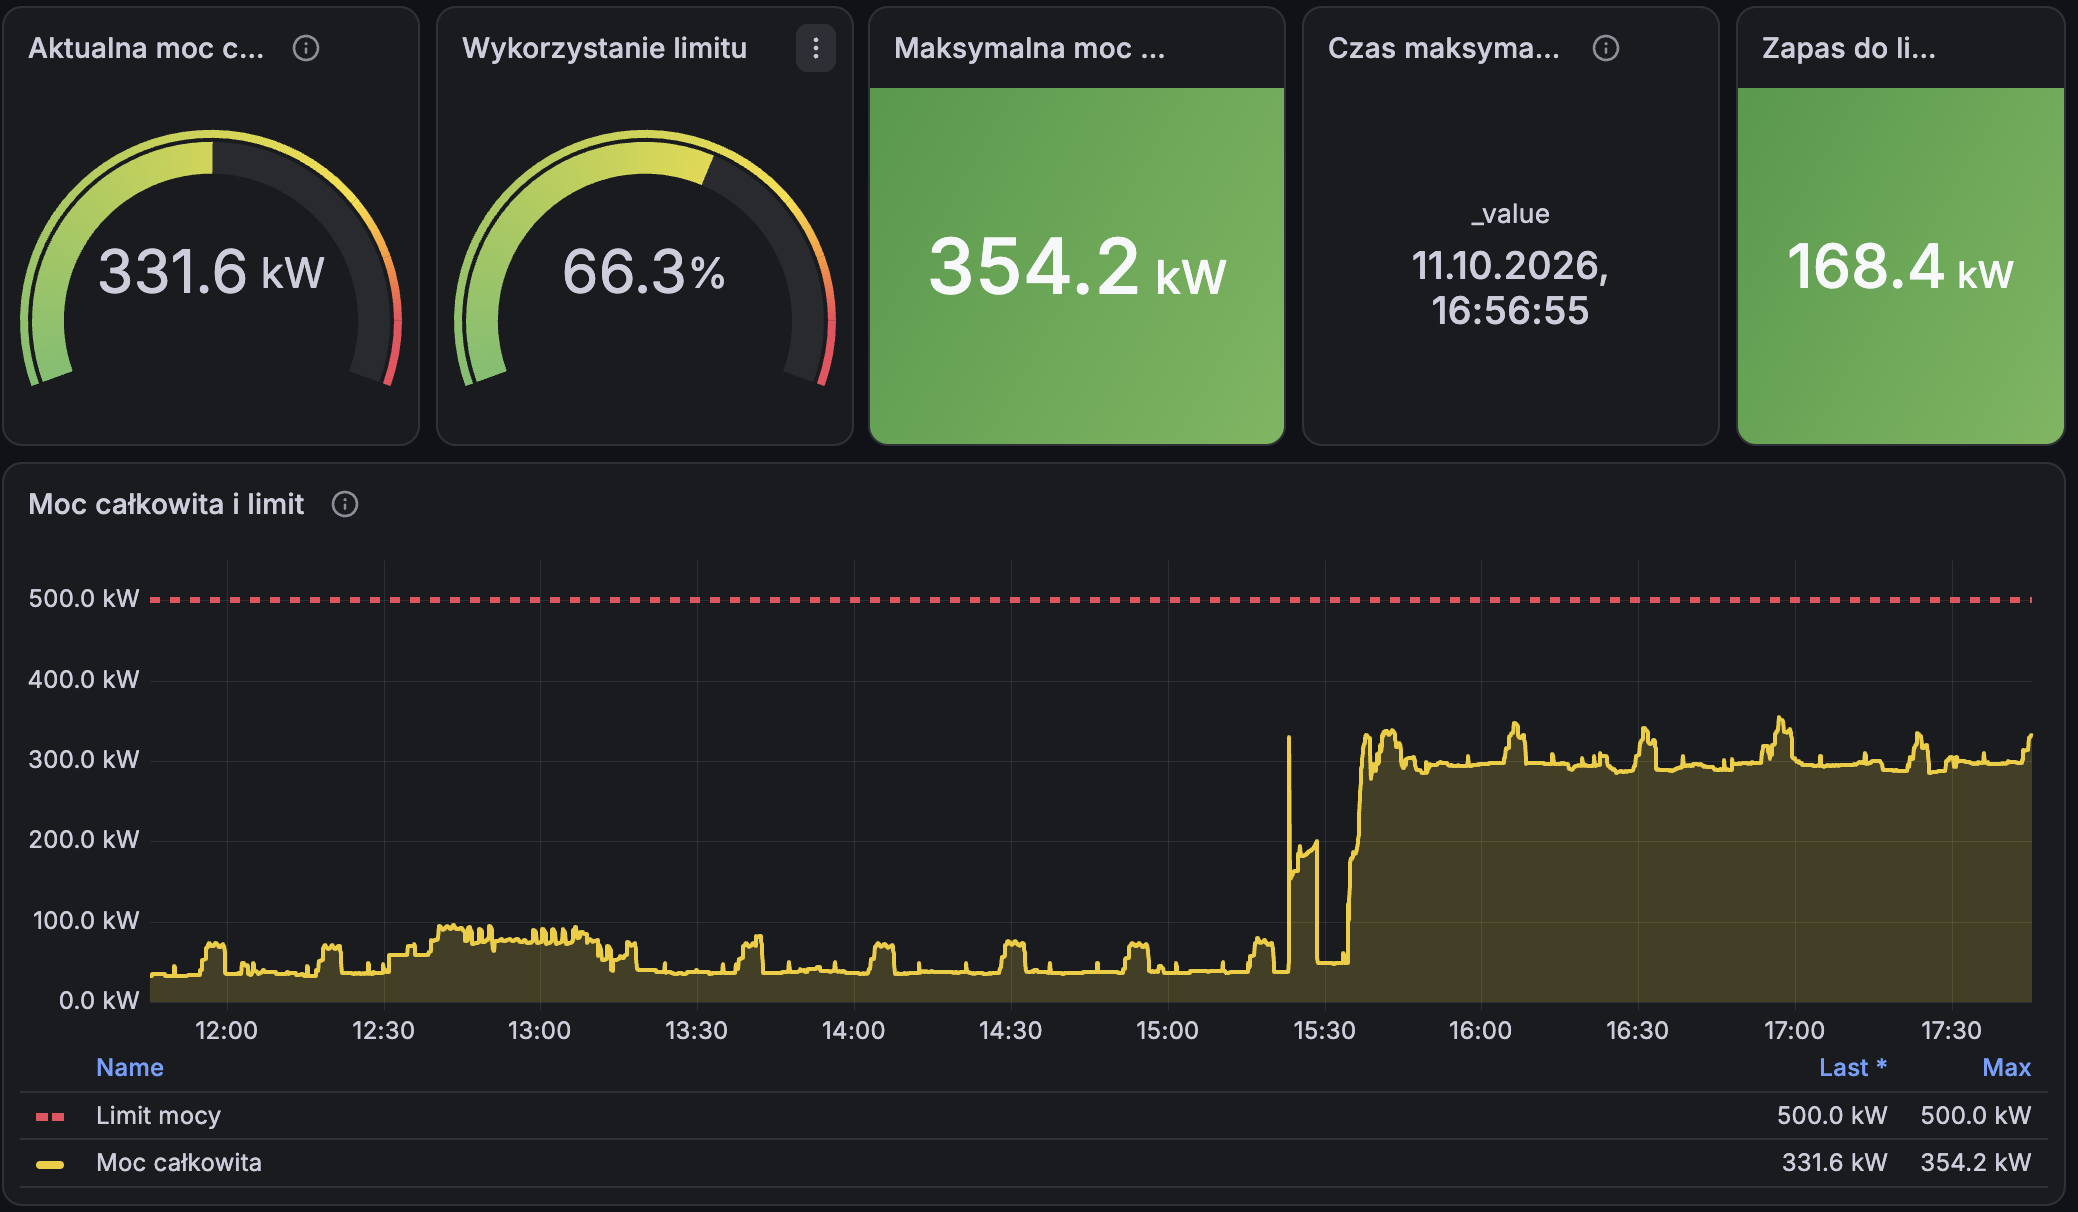Sort legend by Name column
The width and height of the screenshot is (2078, 1212).
(130, 1067)
